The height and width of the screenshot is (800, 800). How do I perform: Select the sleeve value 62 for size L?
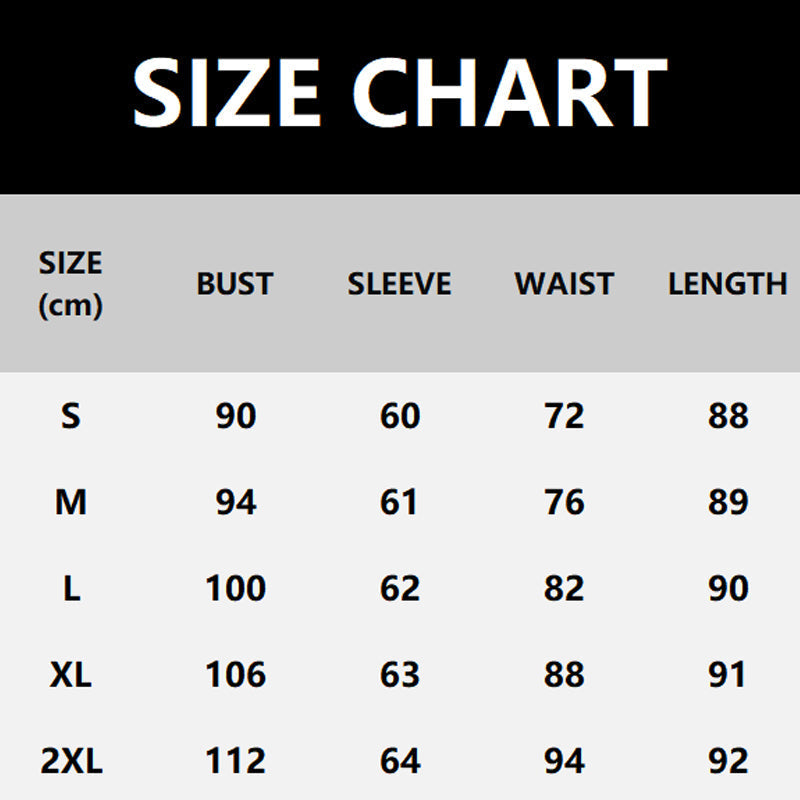400,588
